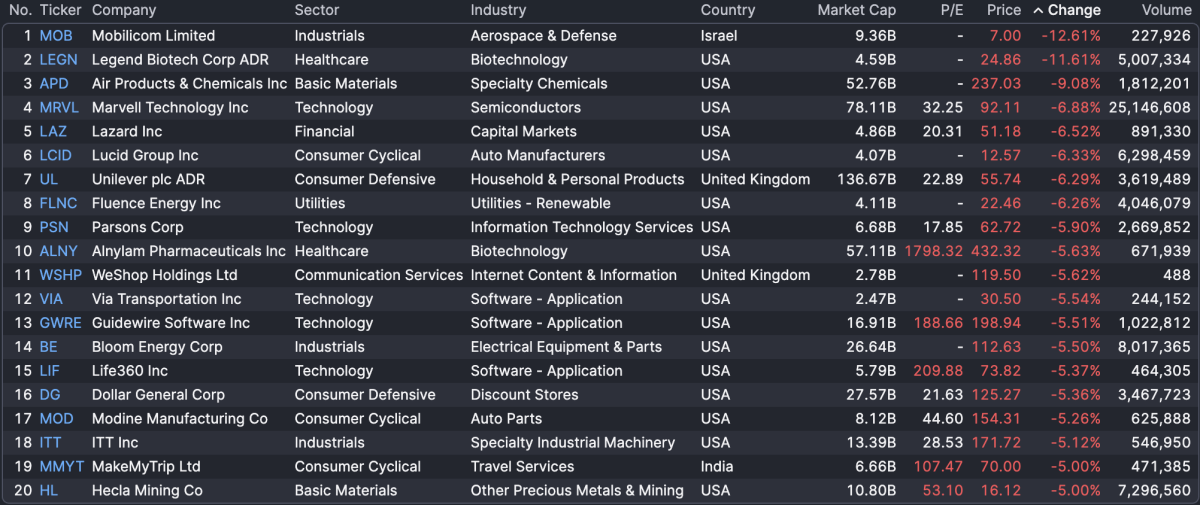The height and width of the screenshot is (505, 1200).
Task: Sort table by Market Cap column
Action: click(x=856, y=10)
